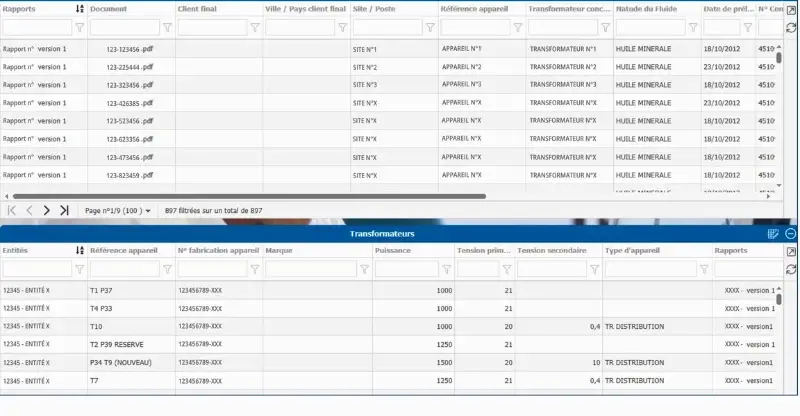Go to previous page of reports
The image size is (800, 416).
[29, 210]
